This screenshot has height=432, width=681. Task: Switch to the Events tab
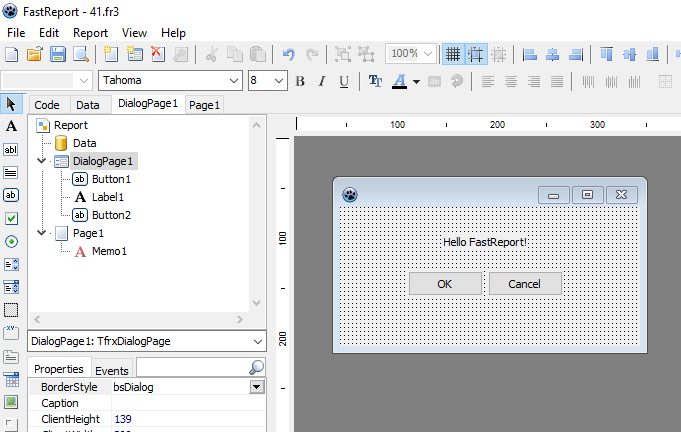click(x=112, y=370)
